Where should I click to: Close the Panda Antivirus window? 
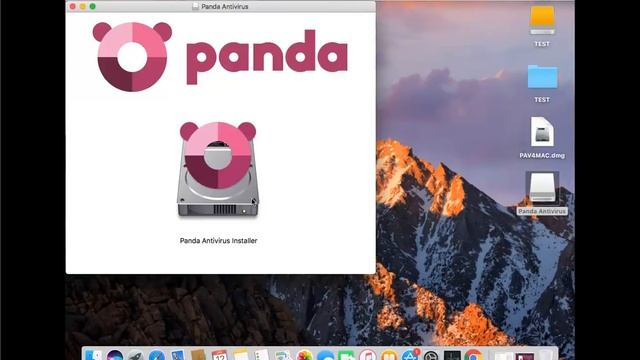[73, 7]
